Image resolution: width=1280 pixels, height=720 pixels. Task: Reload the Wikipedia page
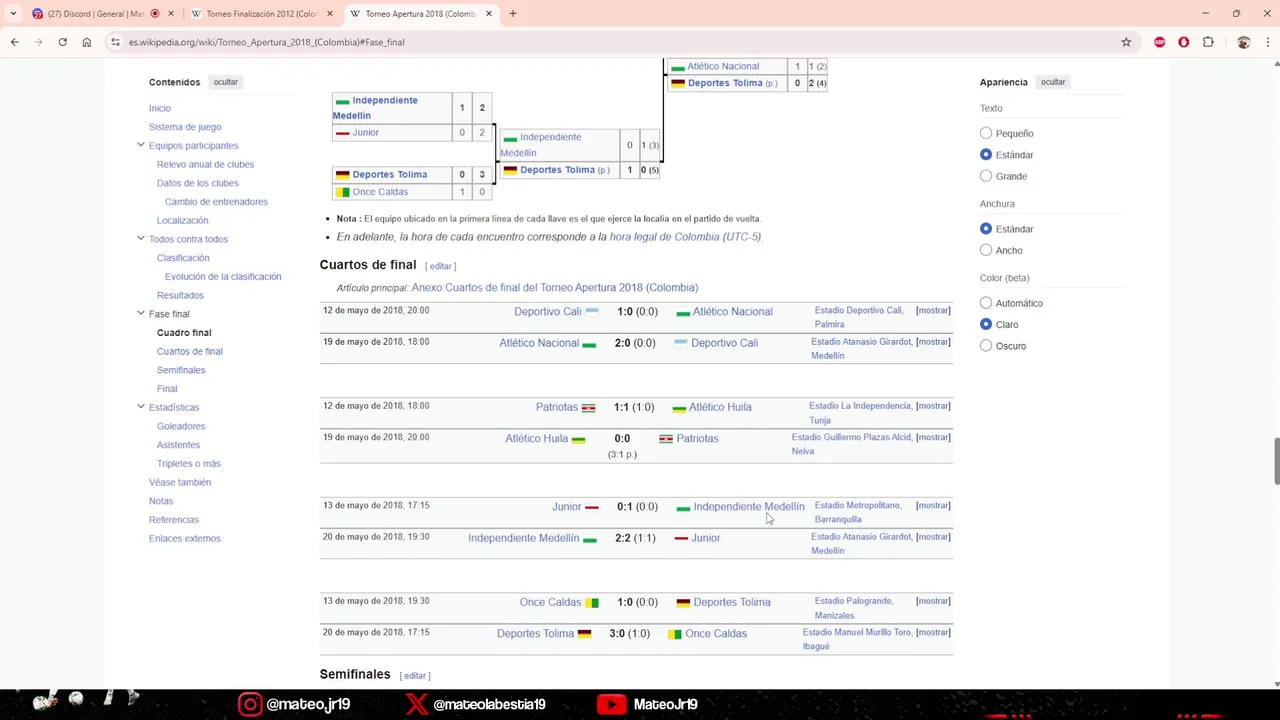coord(62,42)
